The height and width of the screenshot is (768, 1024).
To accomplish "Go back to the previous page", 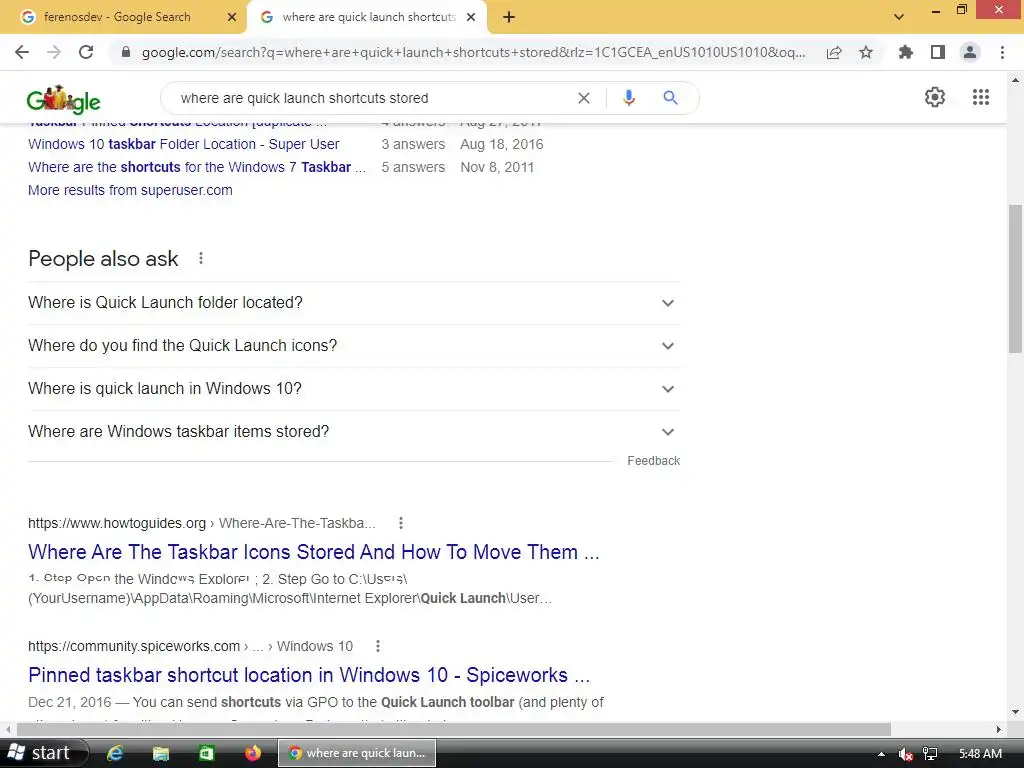I will point(22,52).
